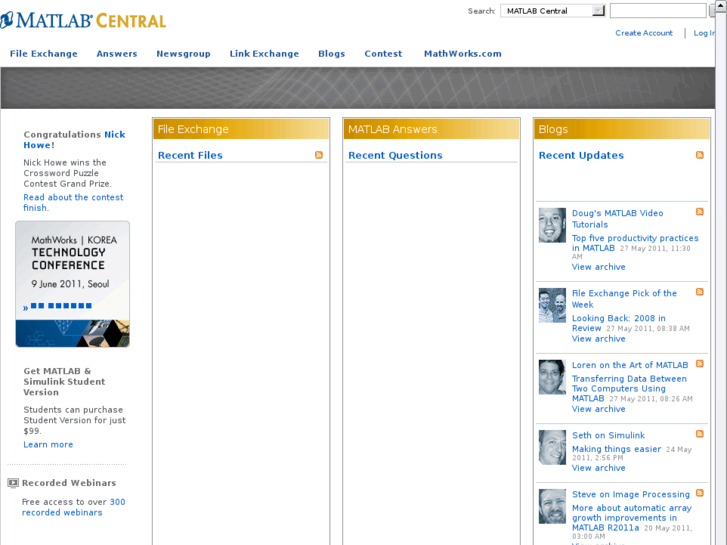727x545 pixels.
Task: Open the File Exchange navigation item
Action: 44,54
